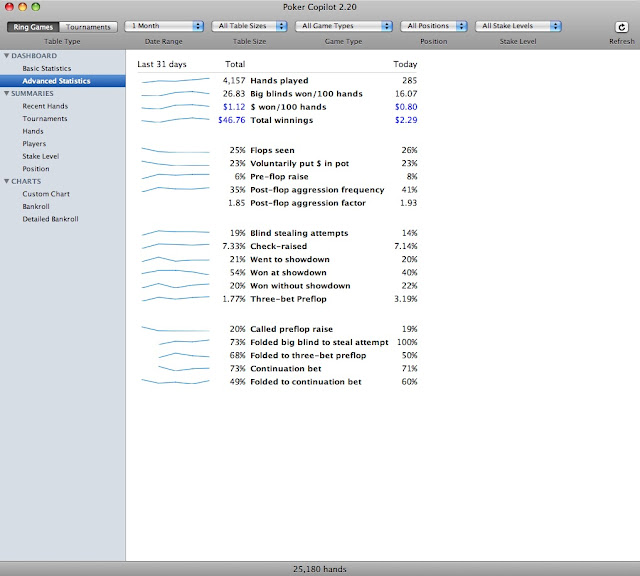This screenshot has width=640, height=576.
Task: Open the 1 Month date range dropdown
Action: (164, 26)
